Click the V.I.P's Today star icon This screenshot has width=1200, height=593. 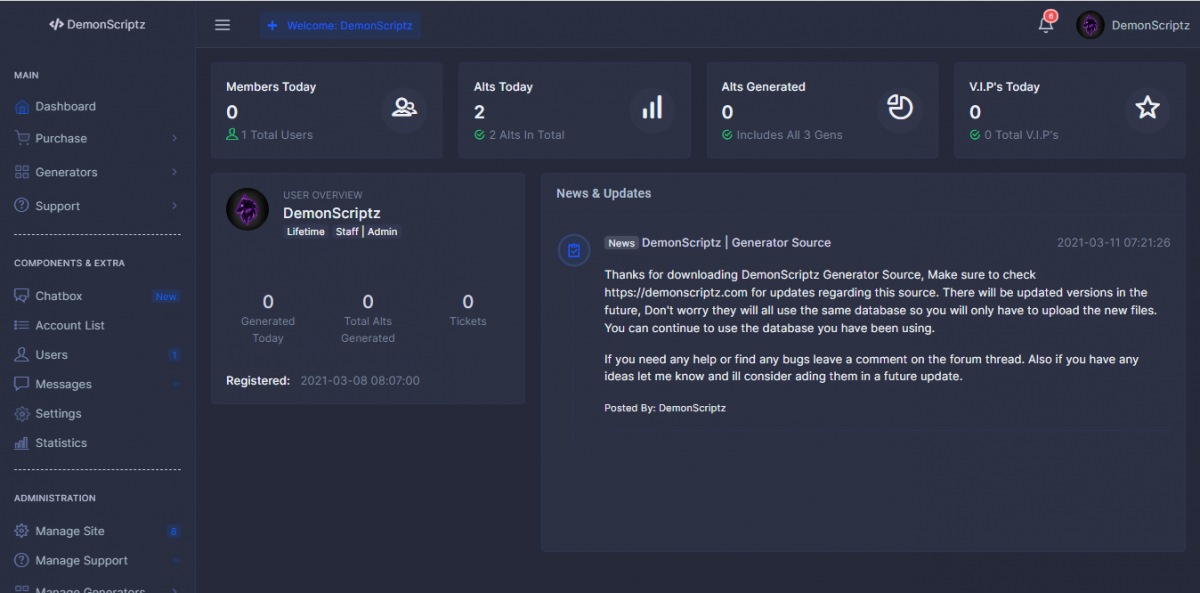click(x=1147, y=108)
